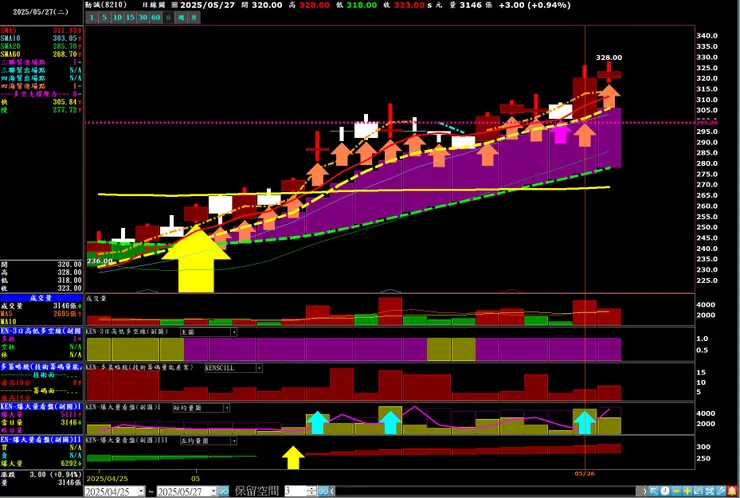Click the 保留空間 value field showing 3
Image resolution: width=740 pixels, height=498 pixels.
click(295, 491)
